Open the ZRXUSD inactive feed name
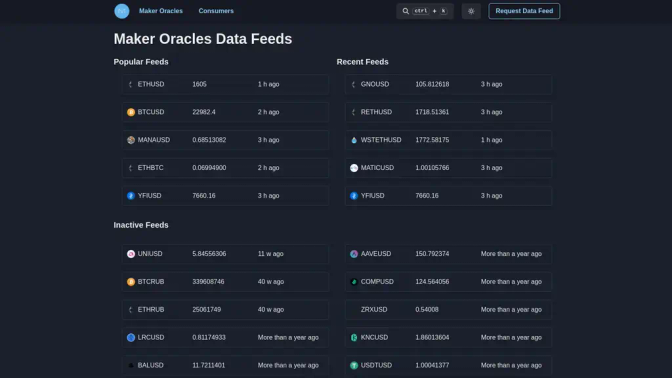 point(374,310)
